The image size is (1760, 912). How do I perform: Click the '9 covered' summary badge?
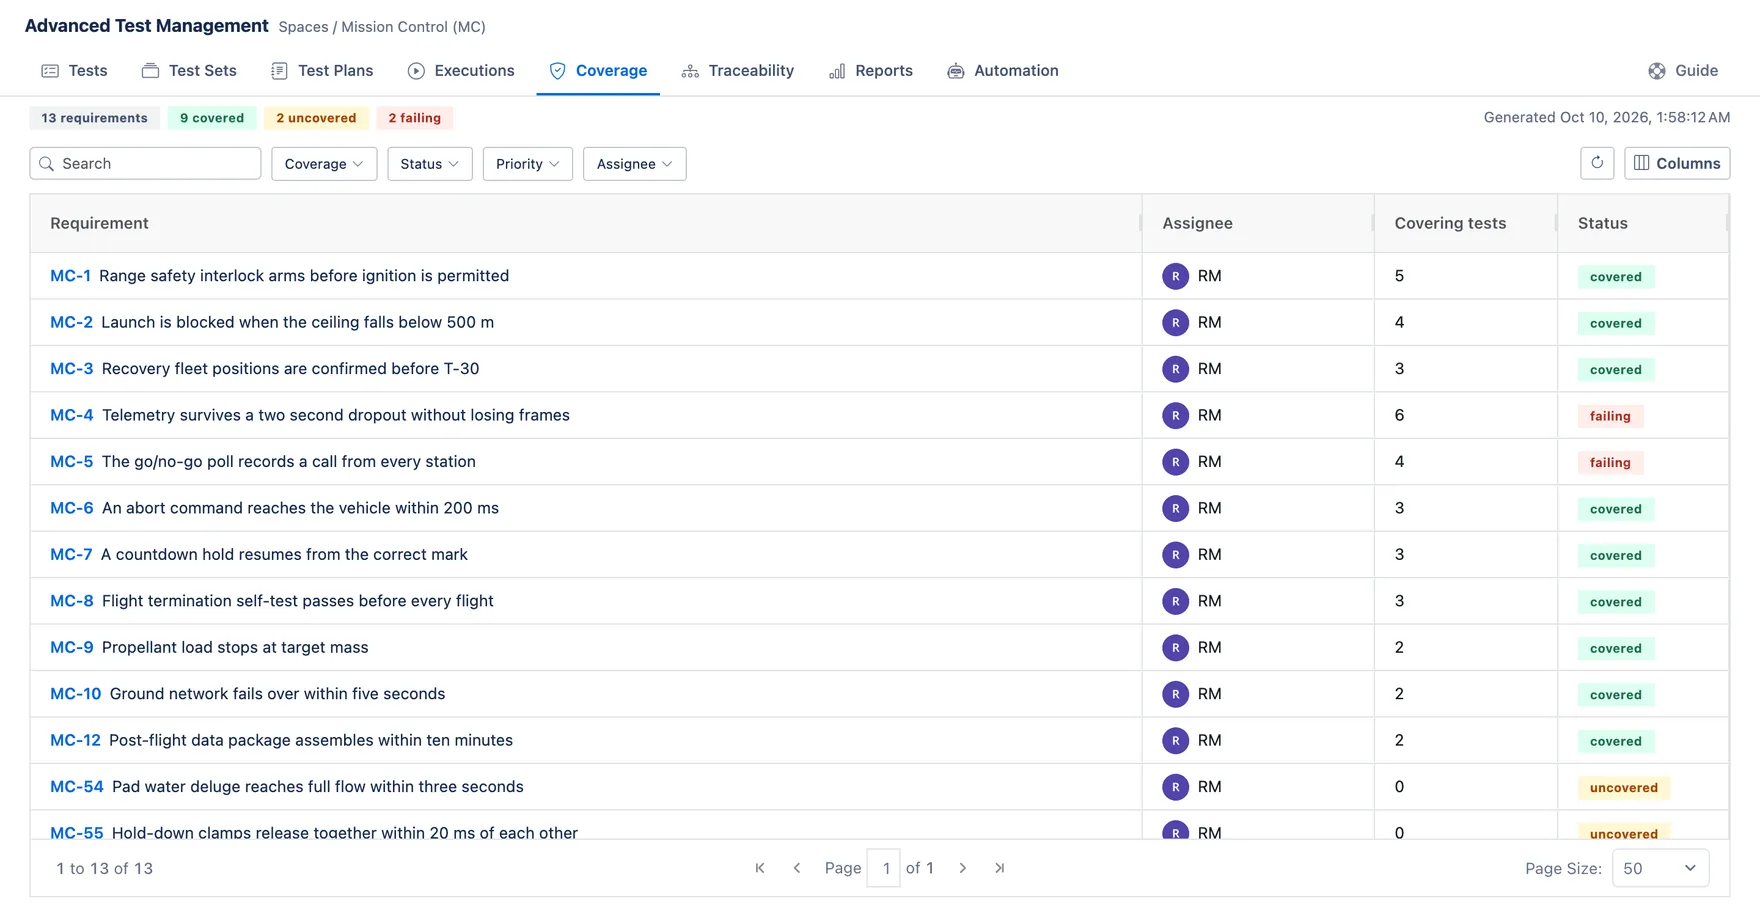tap(212, 118)
